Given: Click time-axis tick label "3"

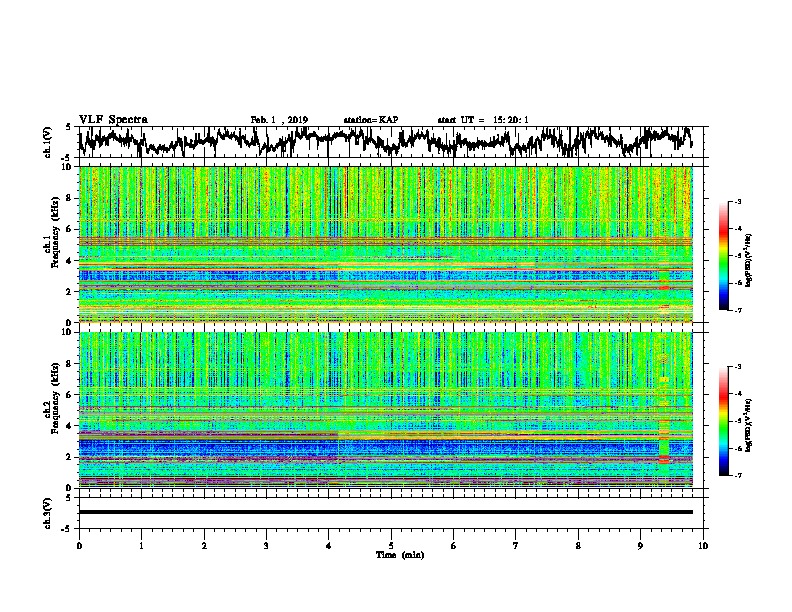Looking at the screenshot, I should click(x=266, y=546).
